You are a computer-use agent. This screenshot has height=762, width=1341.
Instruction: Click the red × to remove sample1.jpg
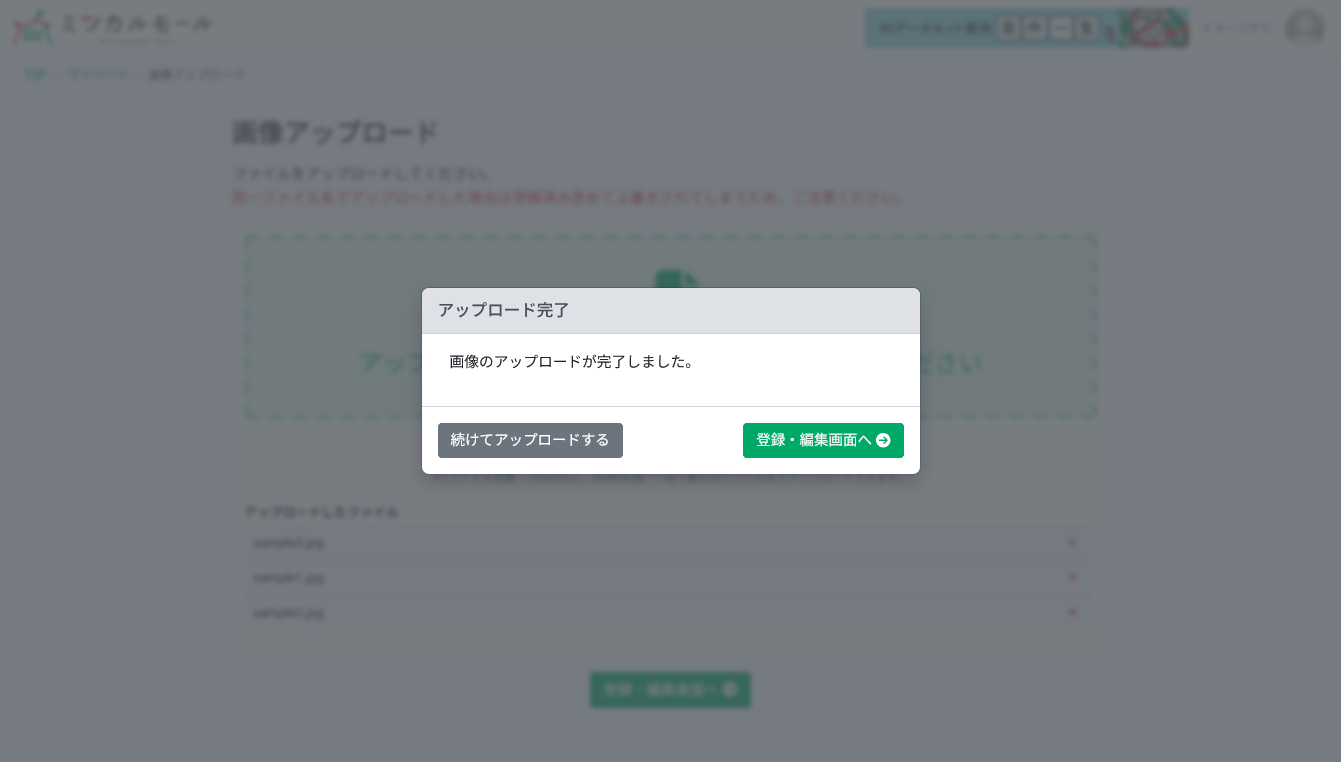(x=1072, y=577)
